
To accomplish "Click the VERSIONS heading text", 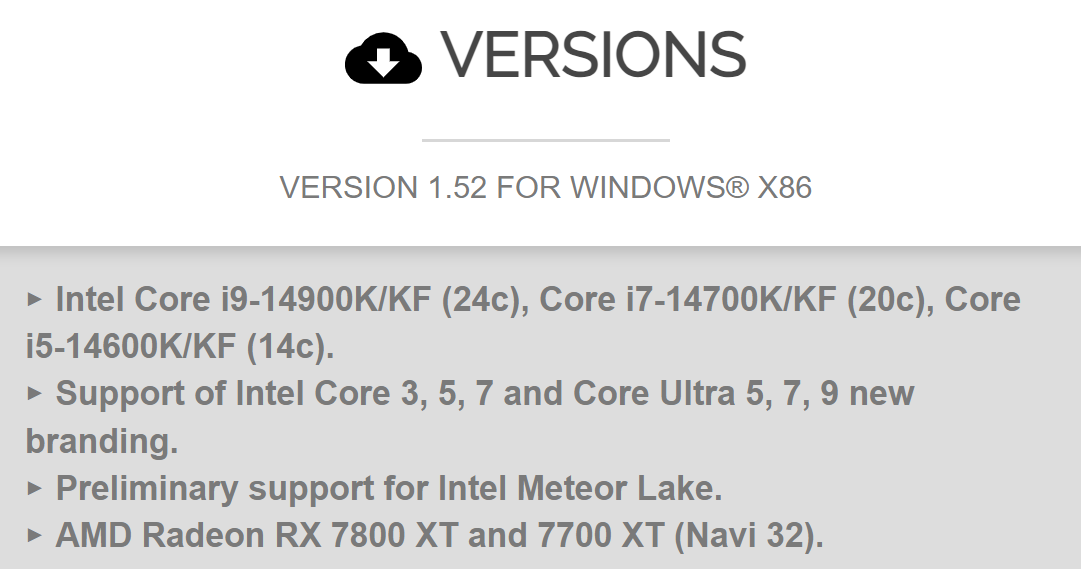I will [x=593, y=55].
